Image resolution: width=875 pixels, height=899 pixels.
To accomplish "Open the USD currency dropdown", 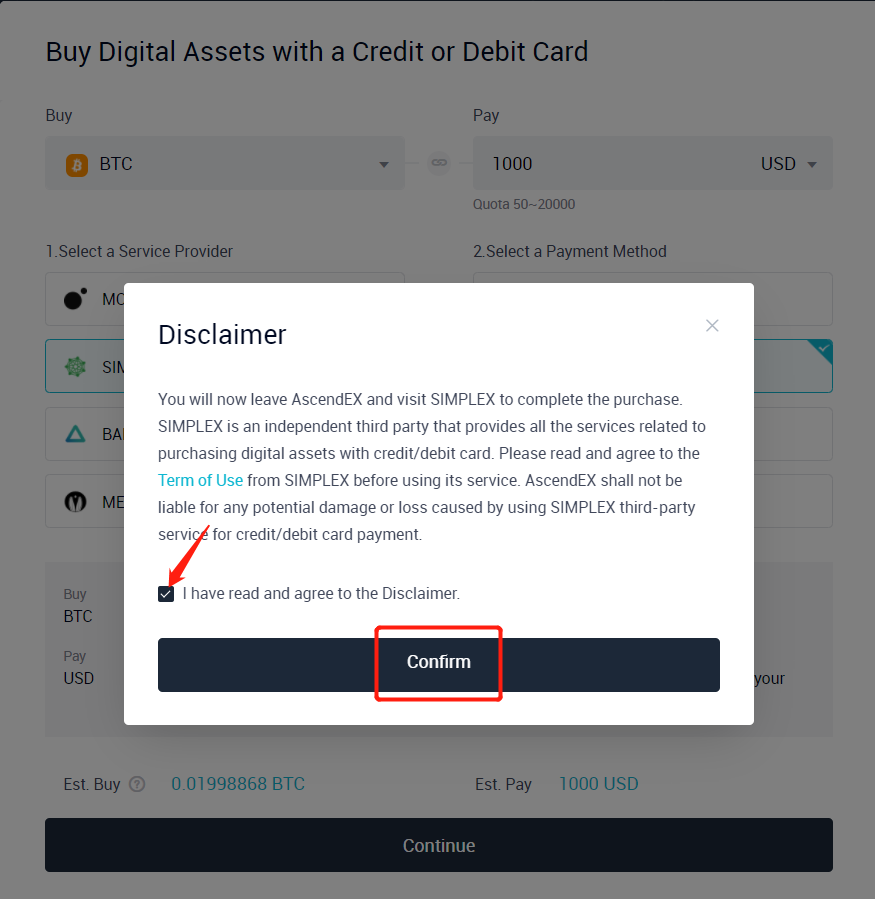I will pos(789,164).
